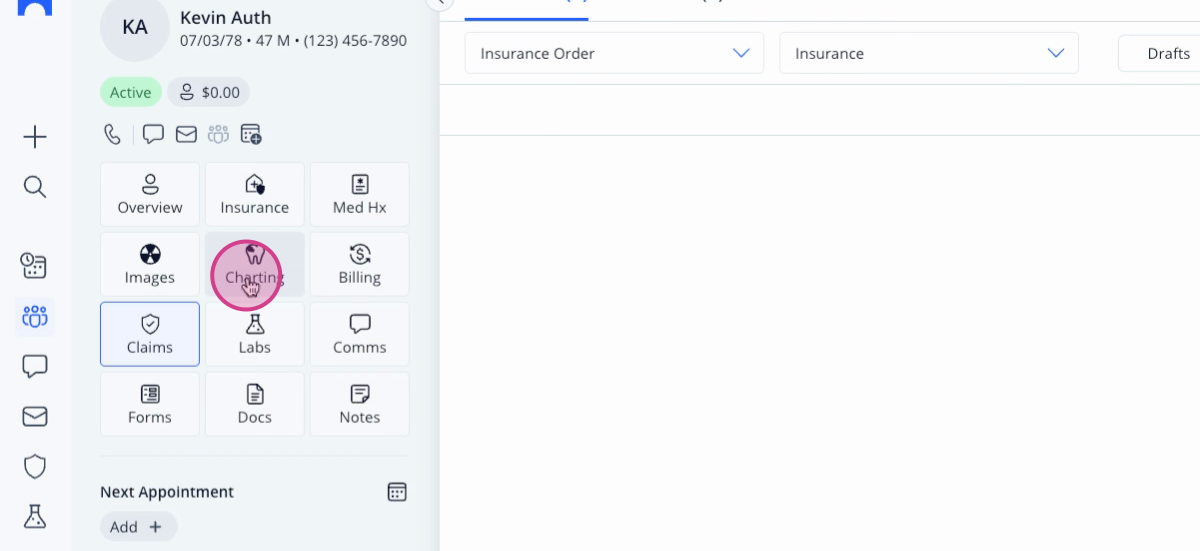Open the Docs tile

[x=255, y=405]
